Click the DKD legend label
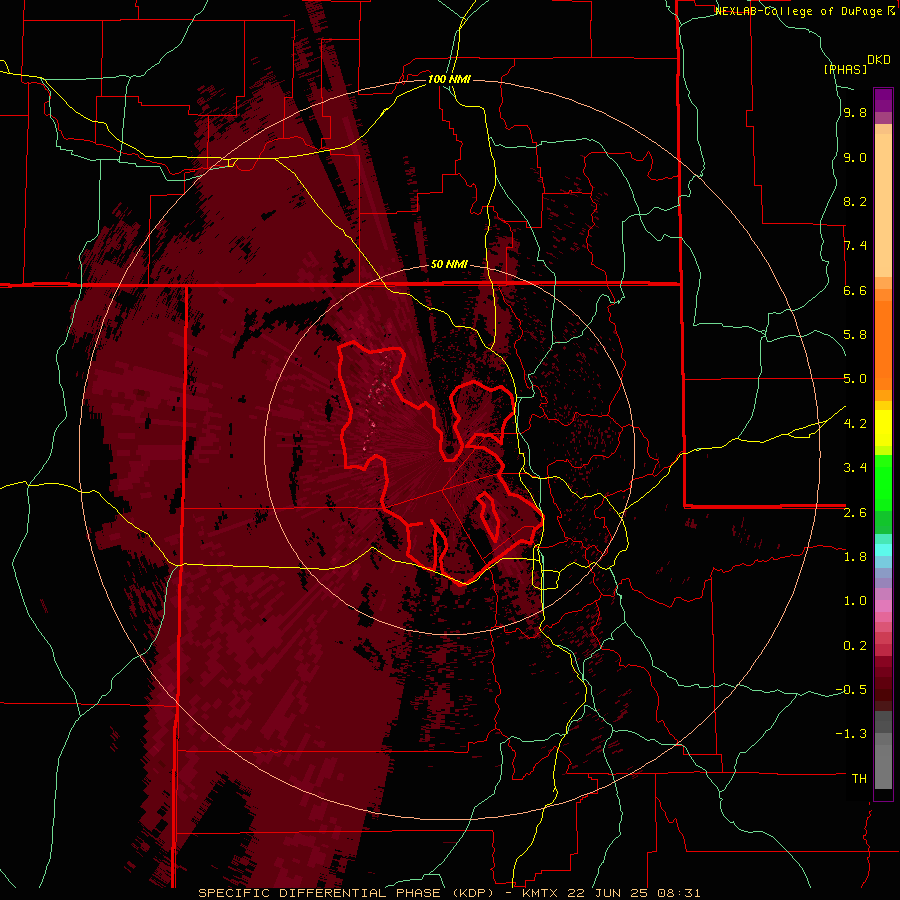900x900 pixels. (x=879, y=60)
